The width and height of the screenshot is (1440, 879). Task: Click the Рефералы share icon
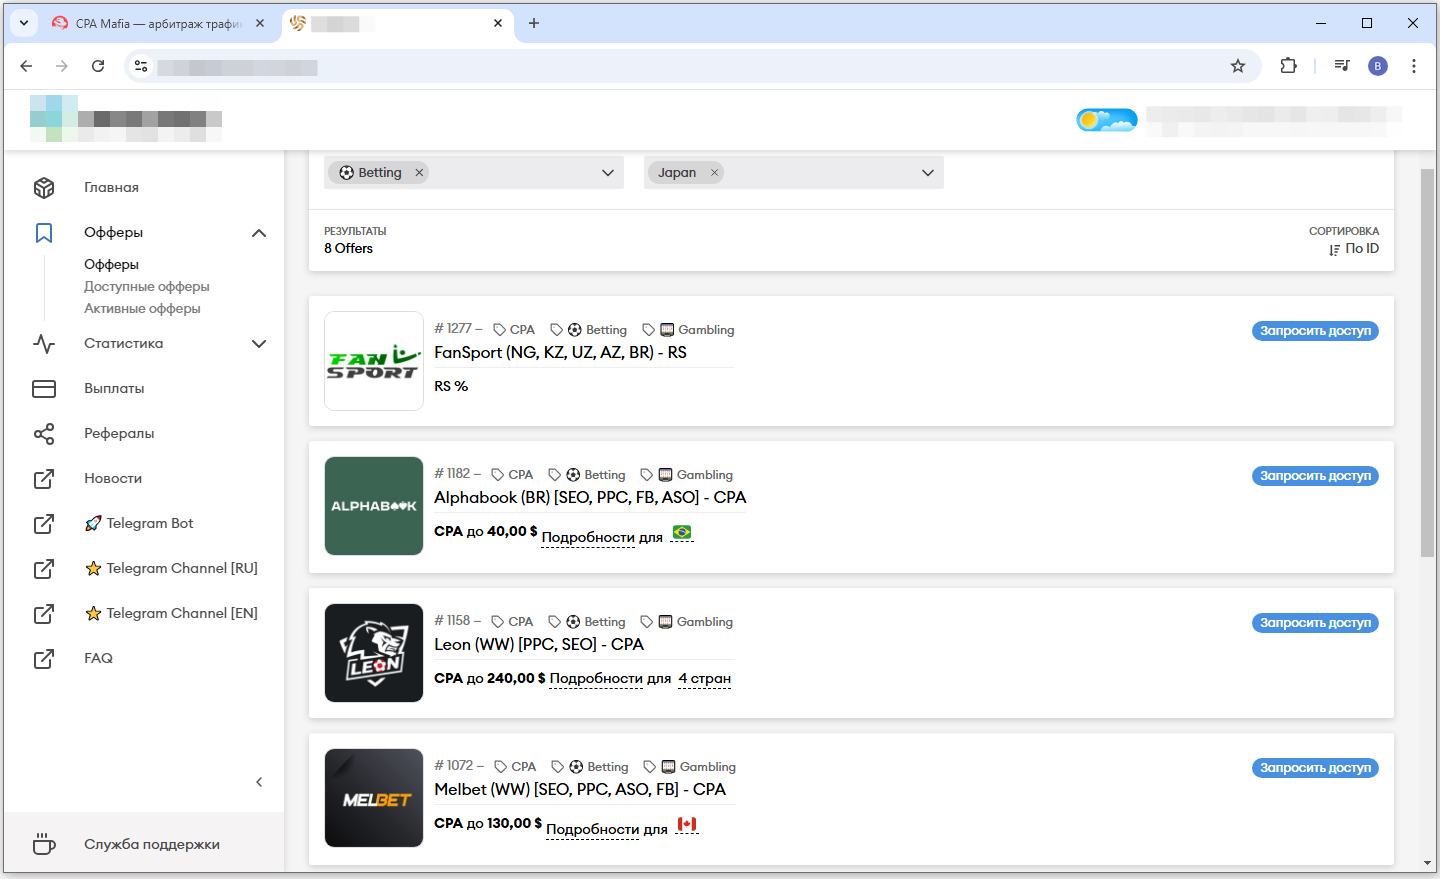[x=44, y=434]
